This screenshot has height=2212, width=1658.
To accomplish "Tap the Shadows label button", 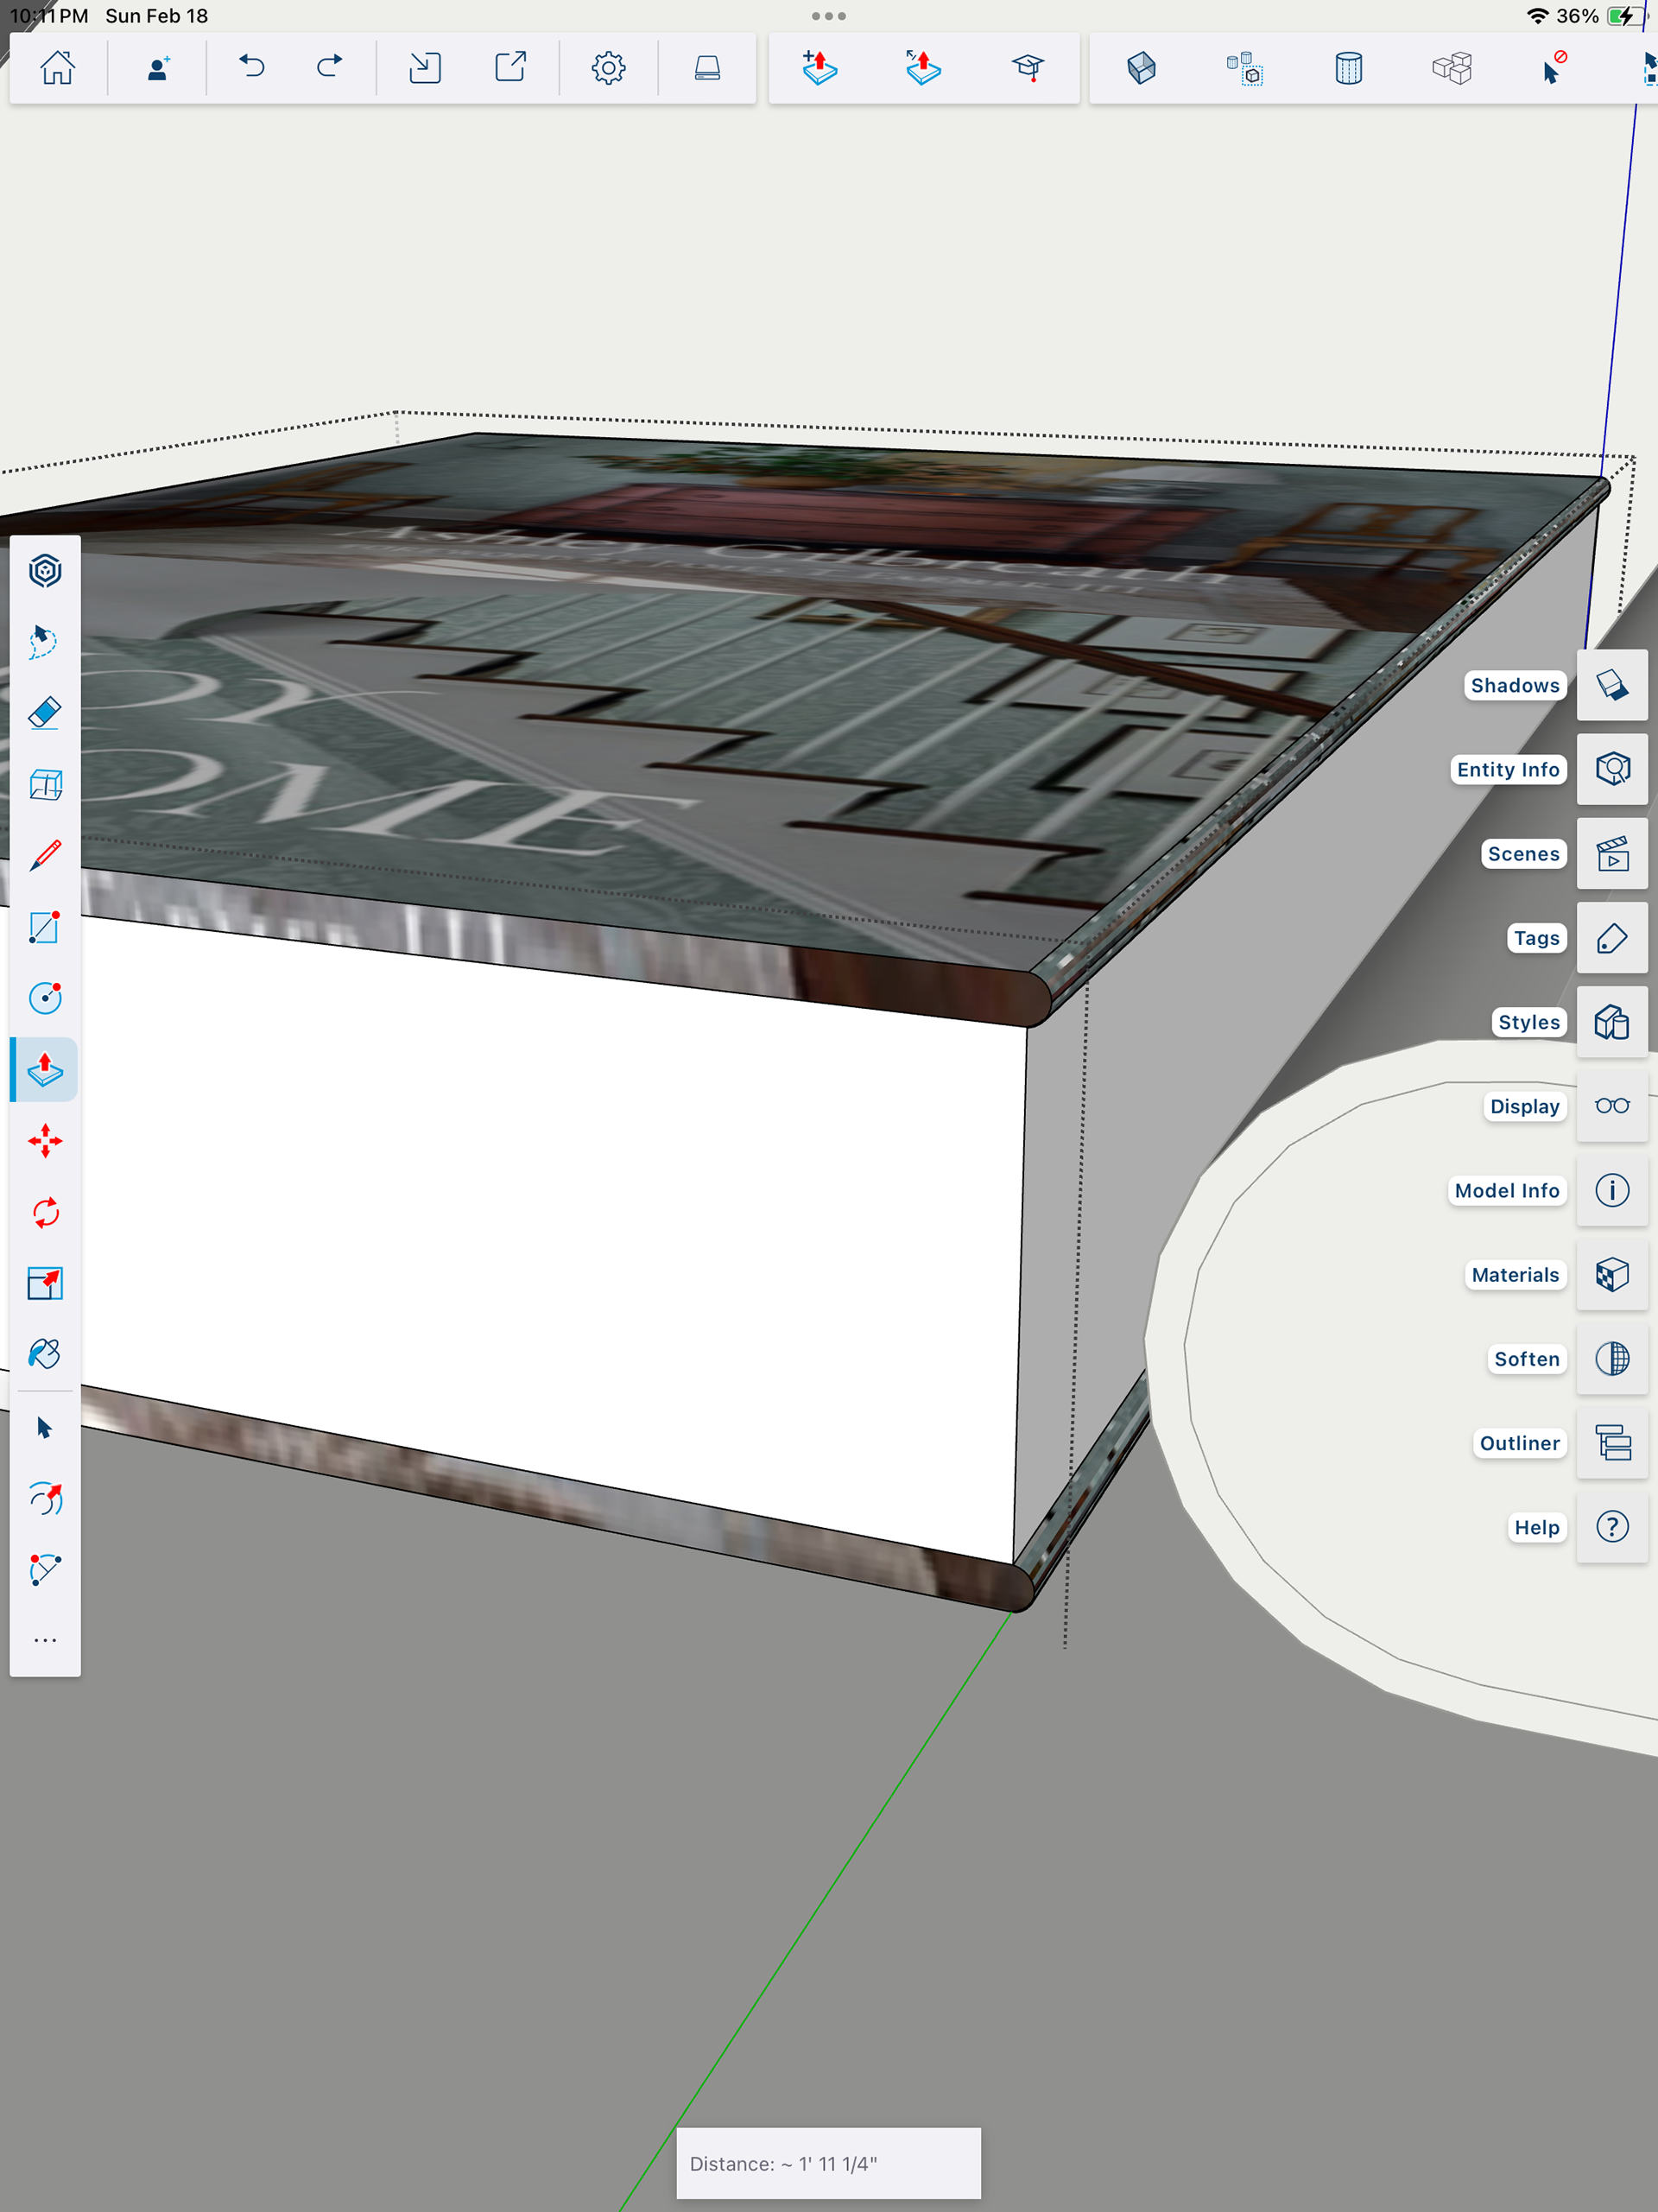I will (1514, 685).
